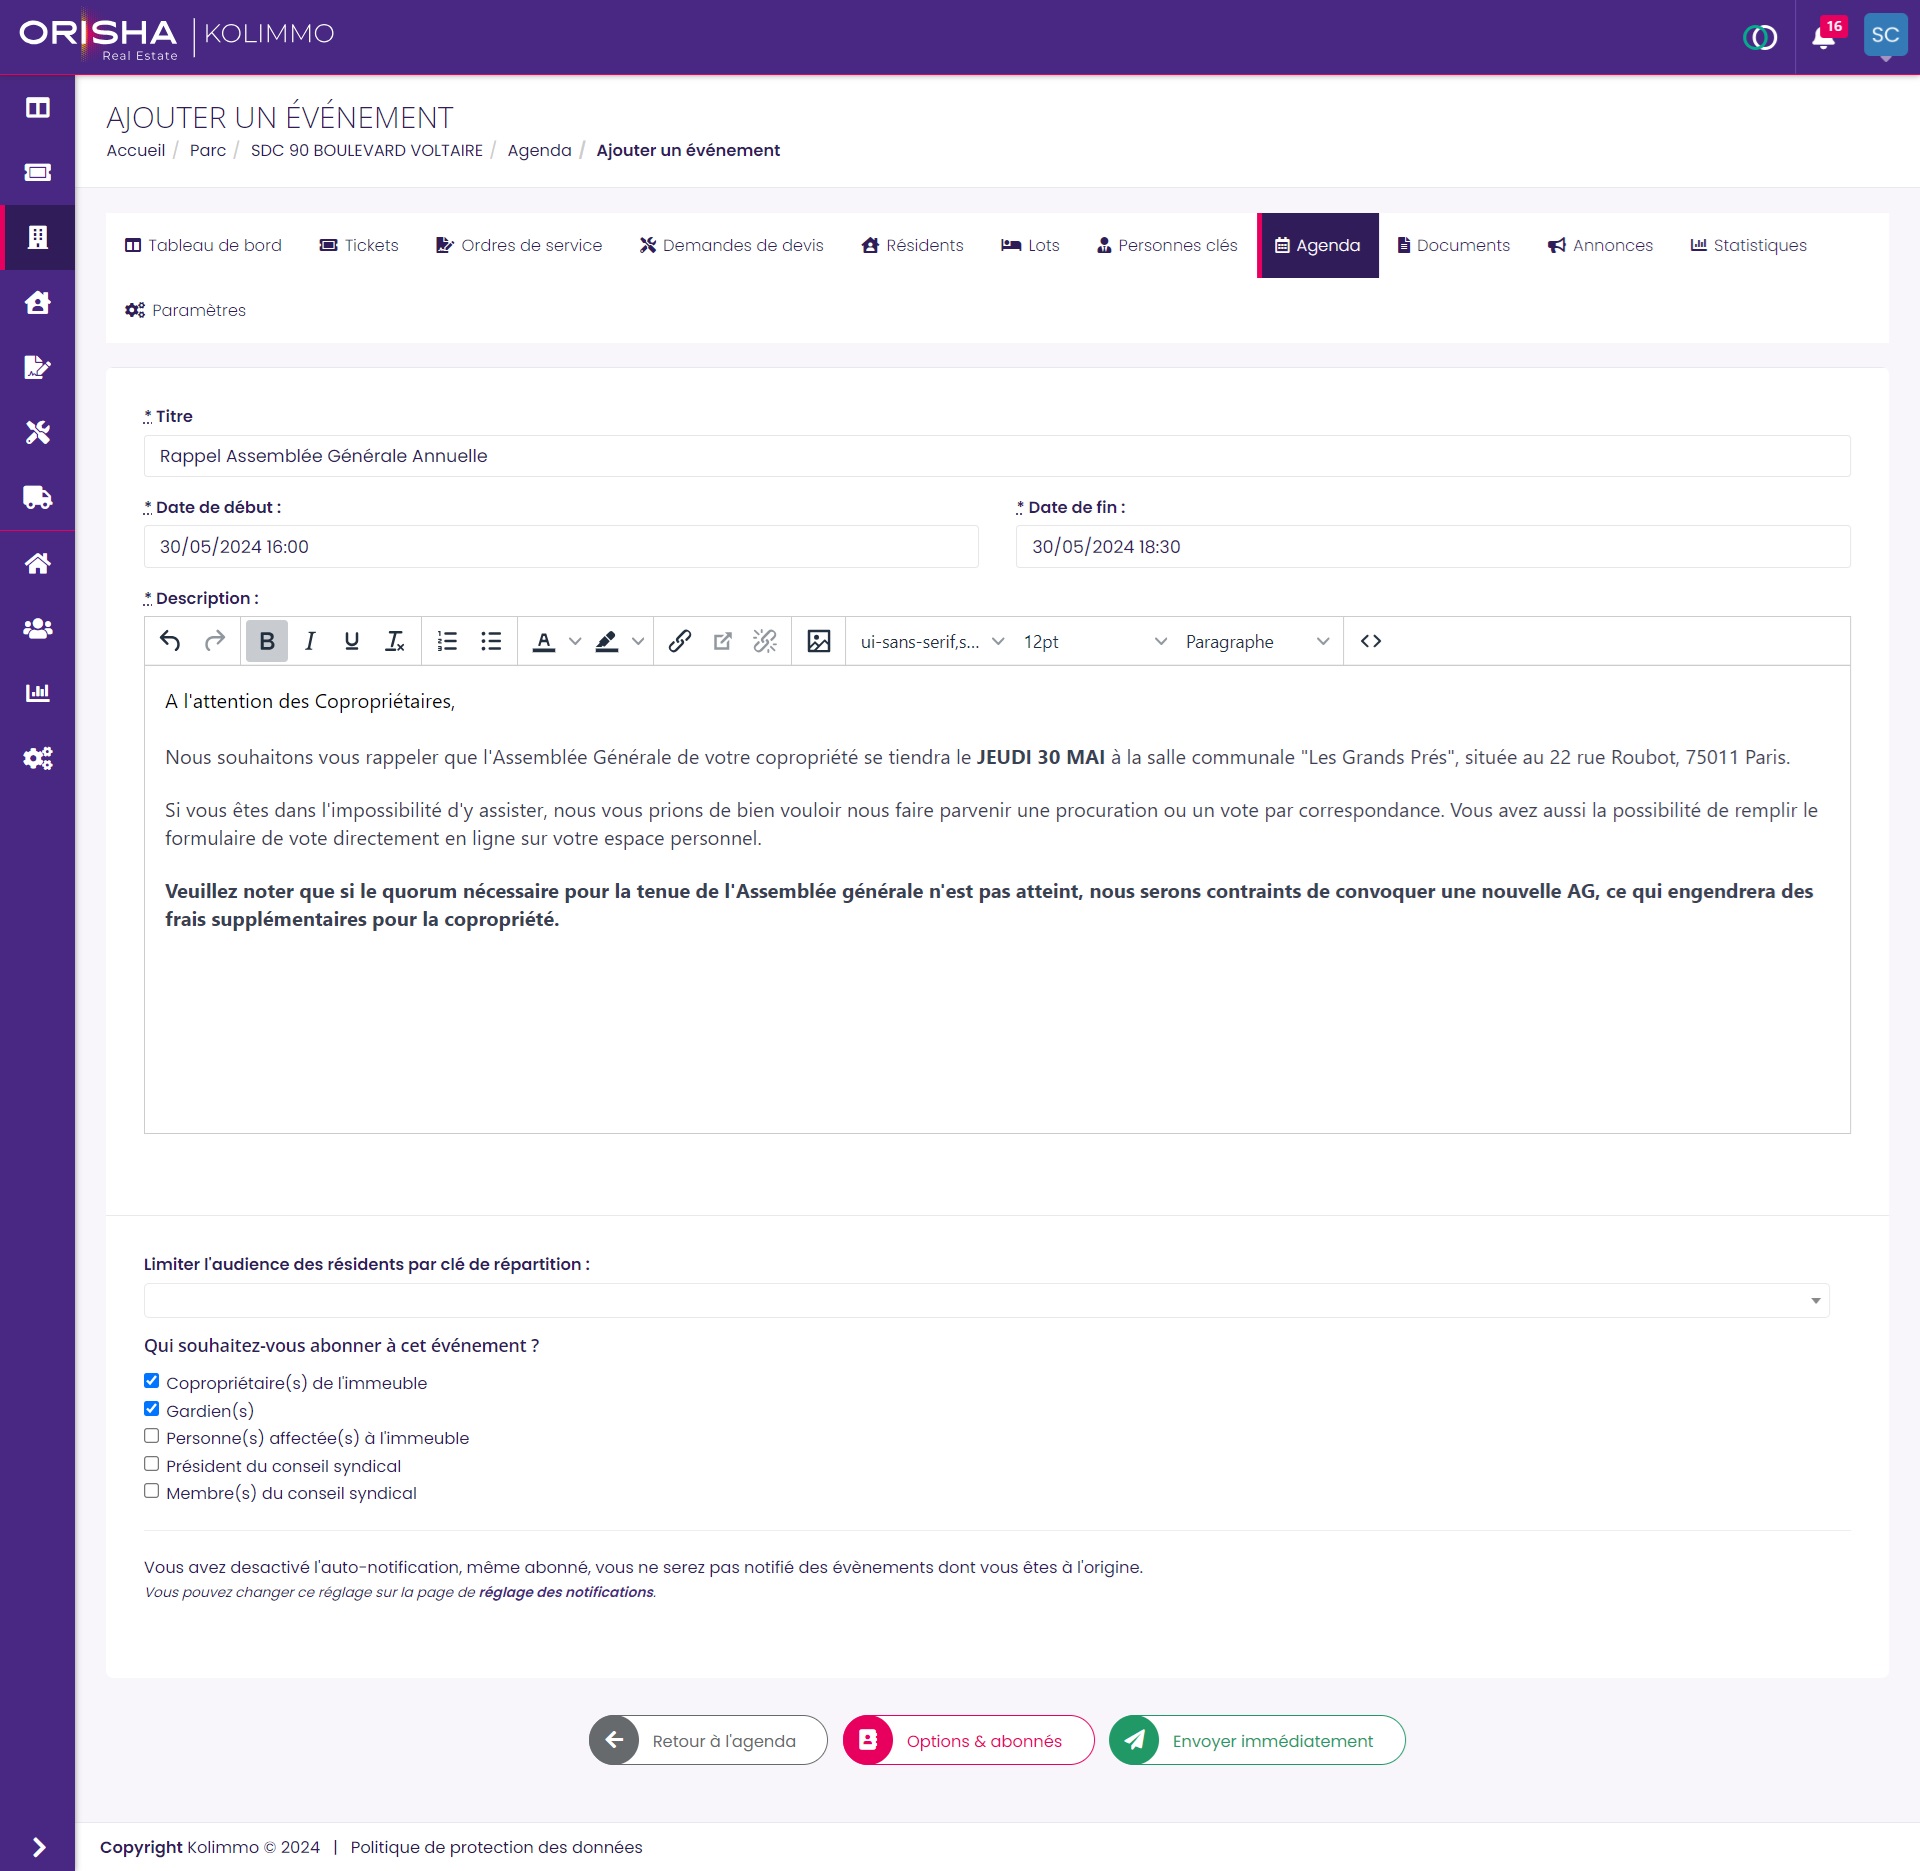Click Envoyer immédiatement button
The height and width of the screenshot is (1871, 1920).
pos(1257,1741)
